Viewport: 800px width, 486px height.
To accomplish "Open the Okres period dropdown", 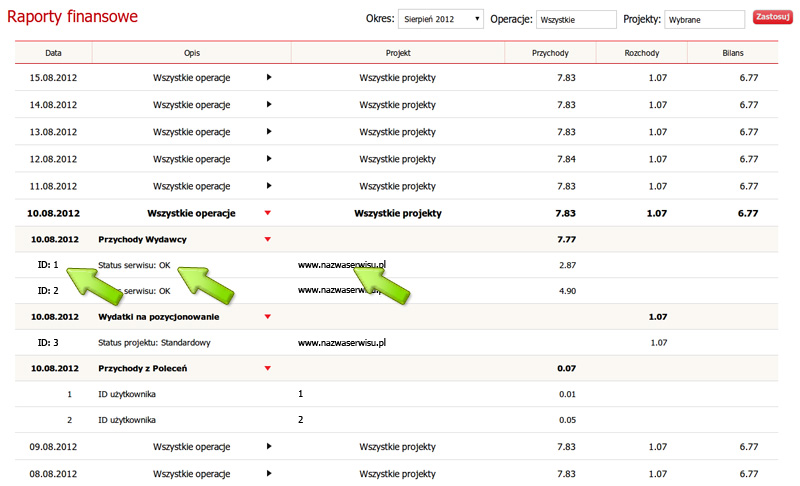I will 440,18.
